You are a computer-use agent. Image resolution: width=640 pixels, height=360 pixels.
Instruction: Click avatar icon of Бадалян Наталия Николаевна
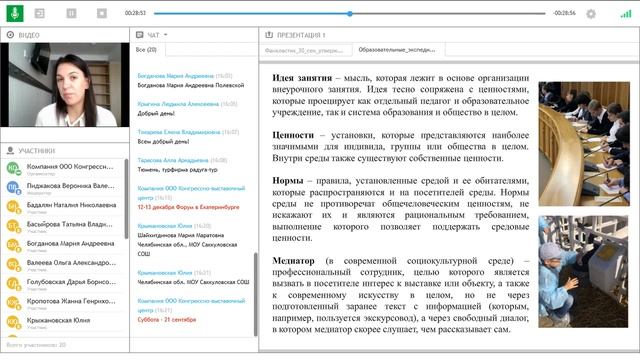pyautogui.click(x=13, y=207)
